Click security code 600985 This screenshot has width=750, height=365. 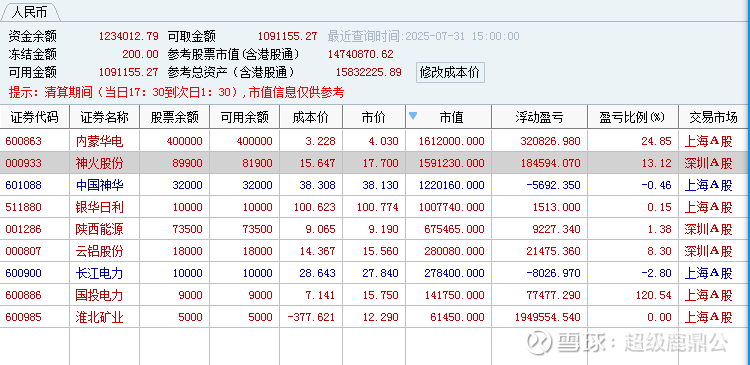click(x=23, y=317)
